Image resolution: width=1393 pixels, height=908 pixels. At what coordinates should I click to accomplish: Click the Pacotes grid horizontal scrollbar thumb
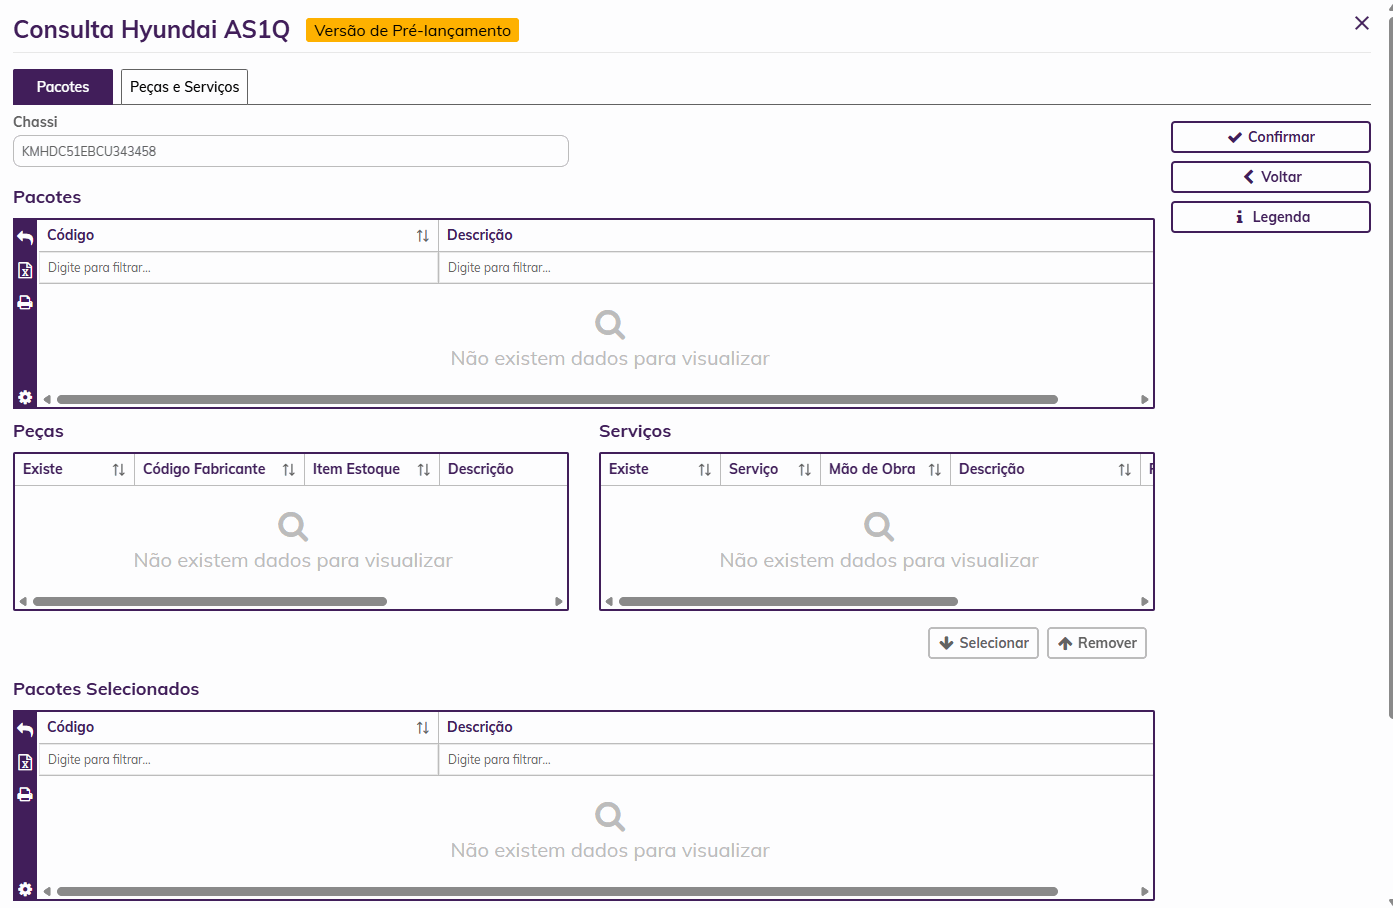pos(557,400)
